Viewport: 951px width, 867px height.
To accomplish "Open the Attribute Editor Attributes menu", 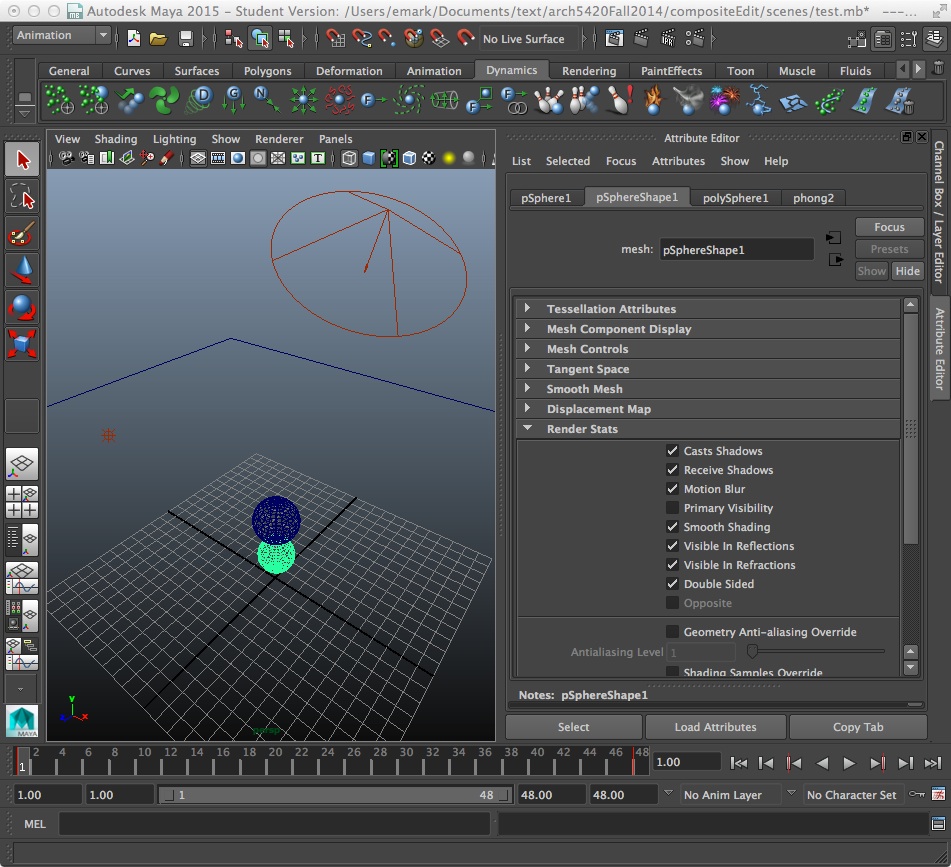I will 678,161.
